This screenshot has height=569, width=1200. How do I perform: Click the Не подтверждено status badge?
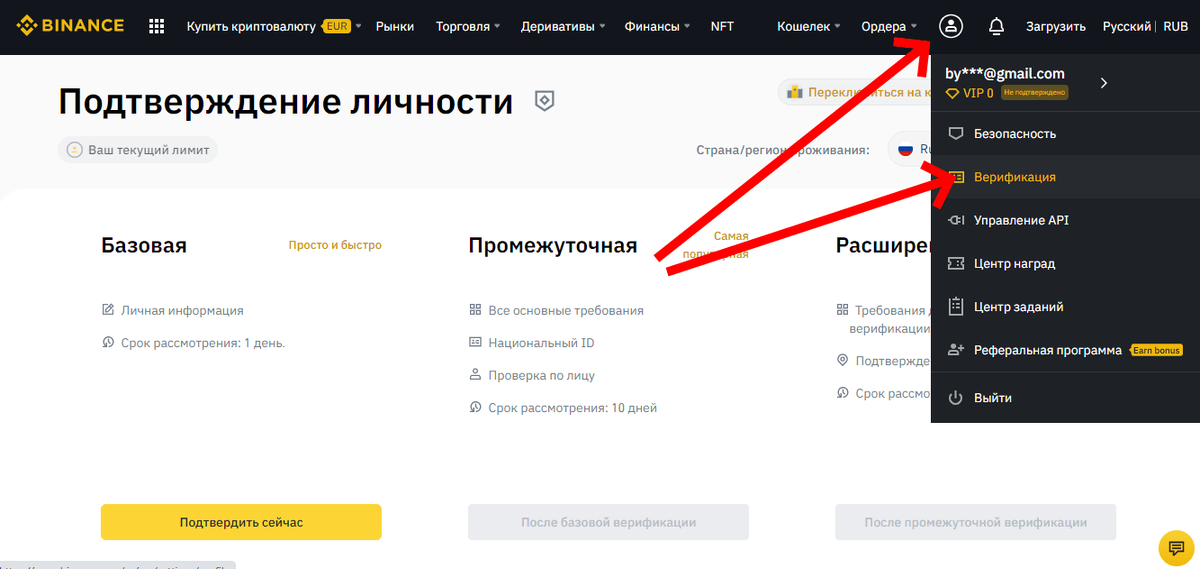point(1034,92)
